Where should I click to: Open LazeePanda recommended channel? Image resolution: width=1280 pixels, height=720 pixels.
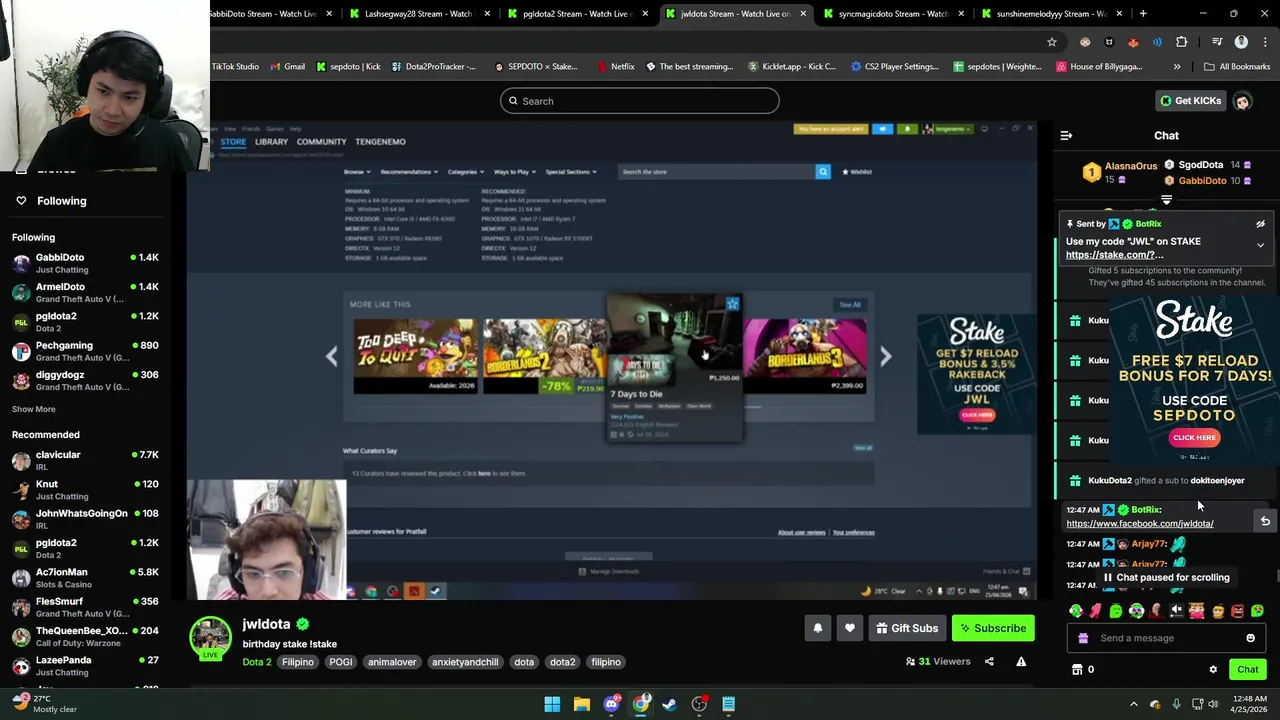point(85,666)
